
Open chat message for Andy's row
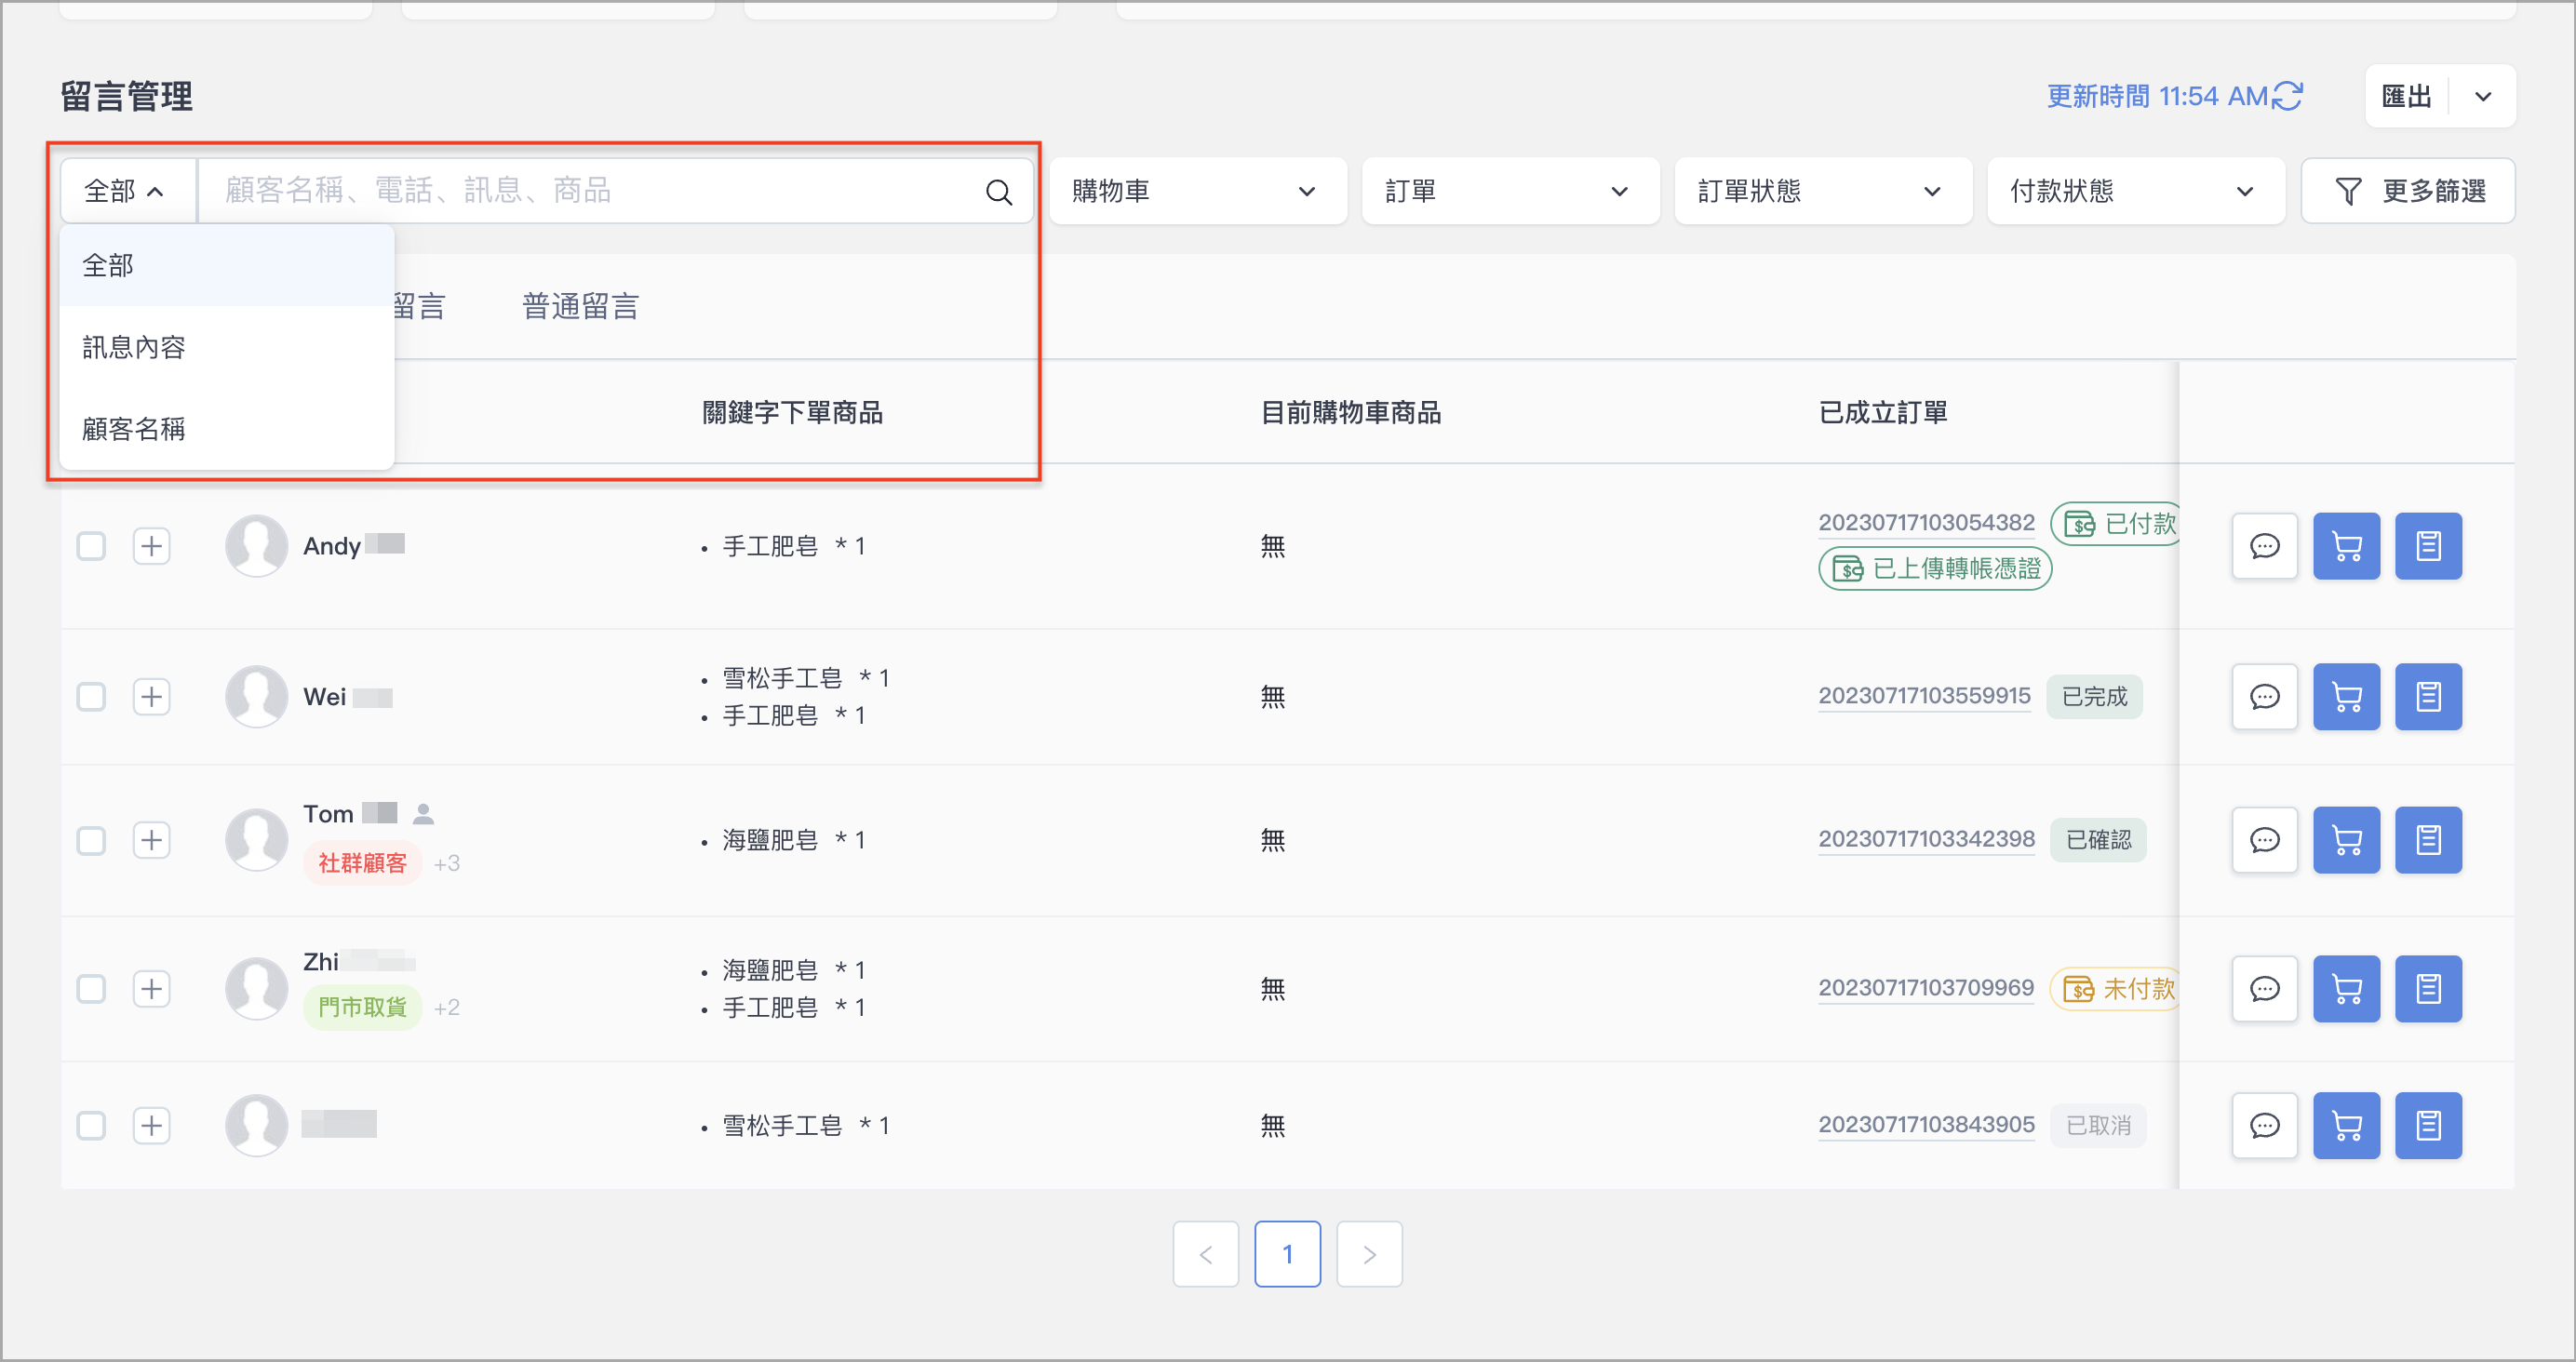click(x=2264, y=546)
